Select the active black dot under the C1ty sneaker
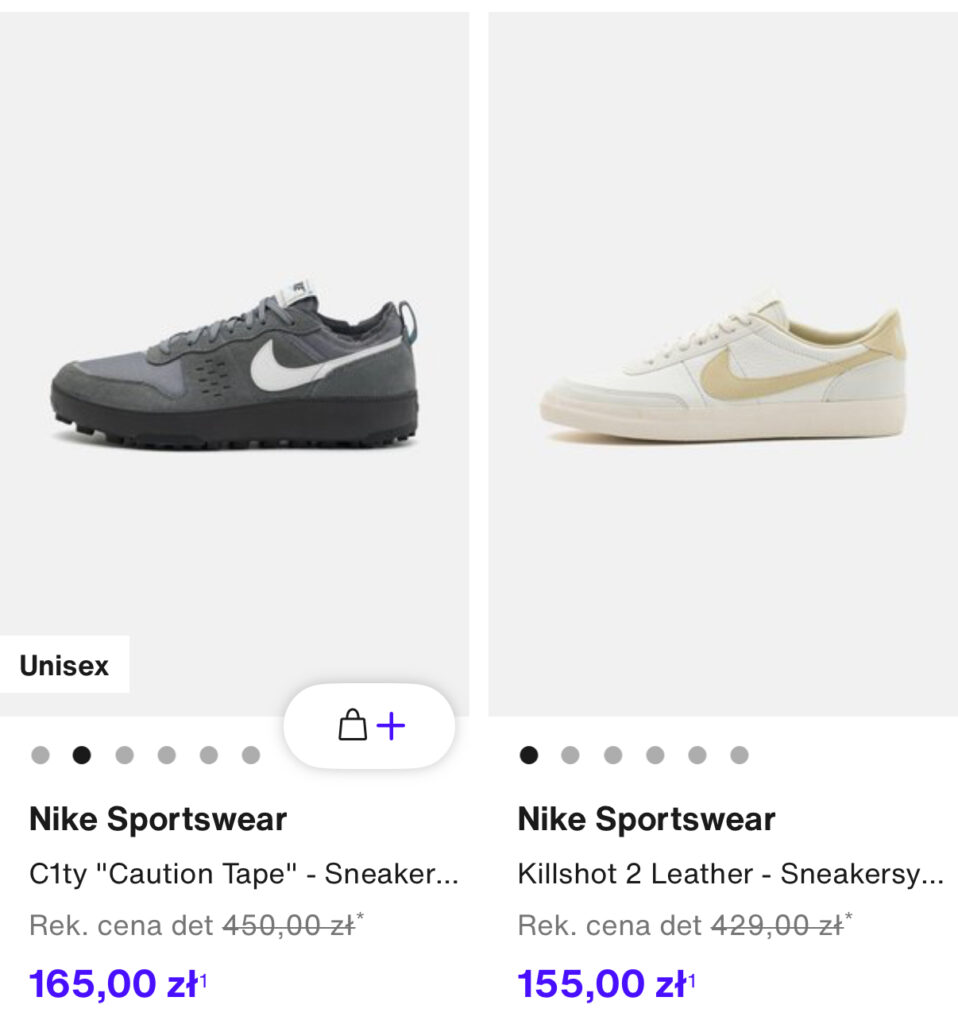 (82, 755)
